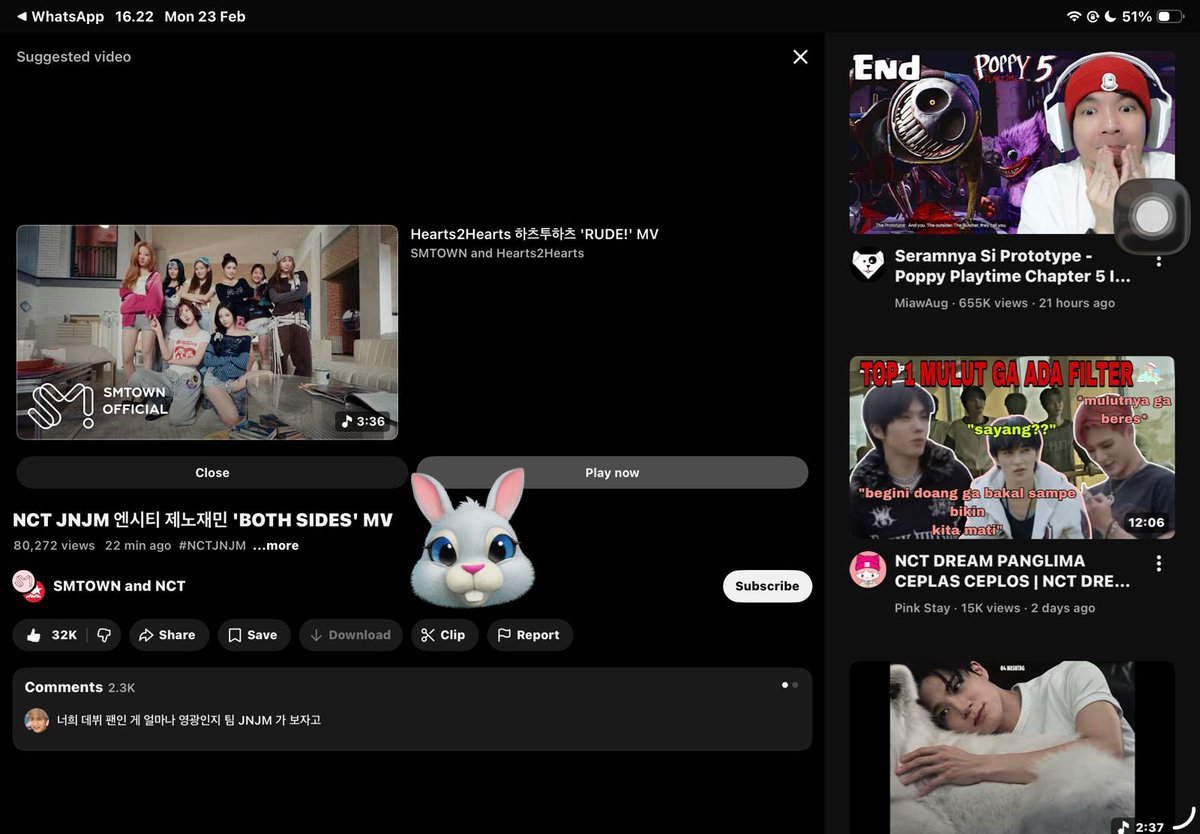1200x834 pixels.
Task: Close the suggested video overlay
Action: click(800, 57)
